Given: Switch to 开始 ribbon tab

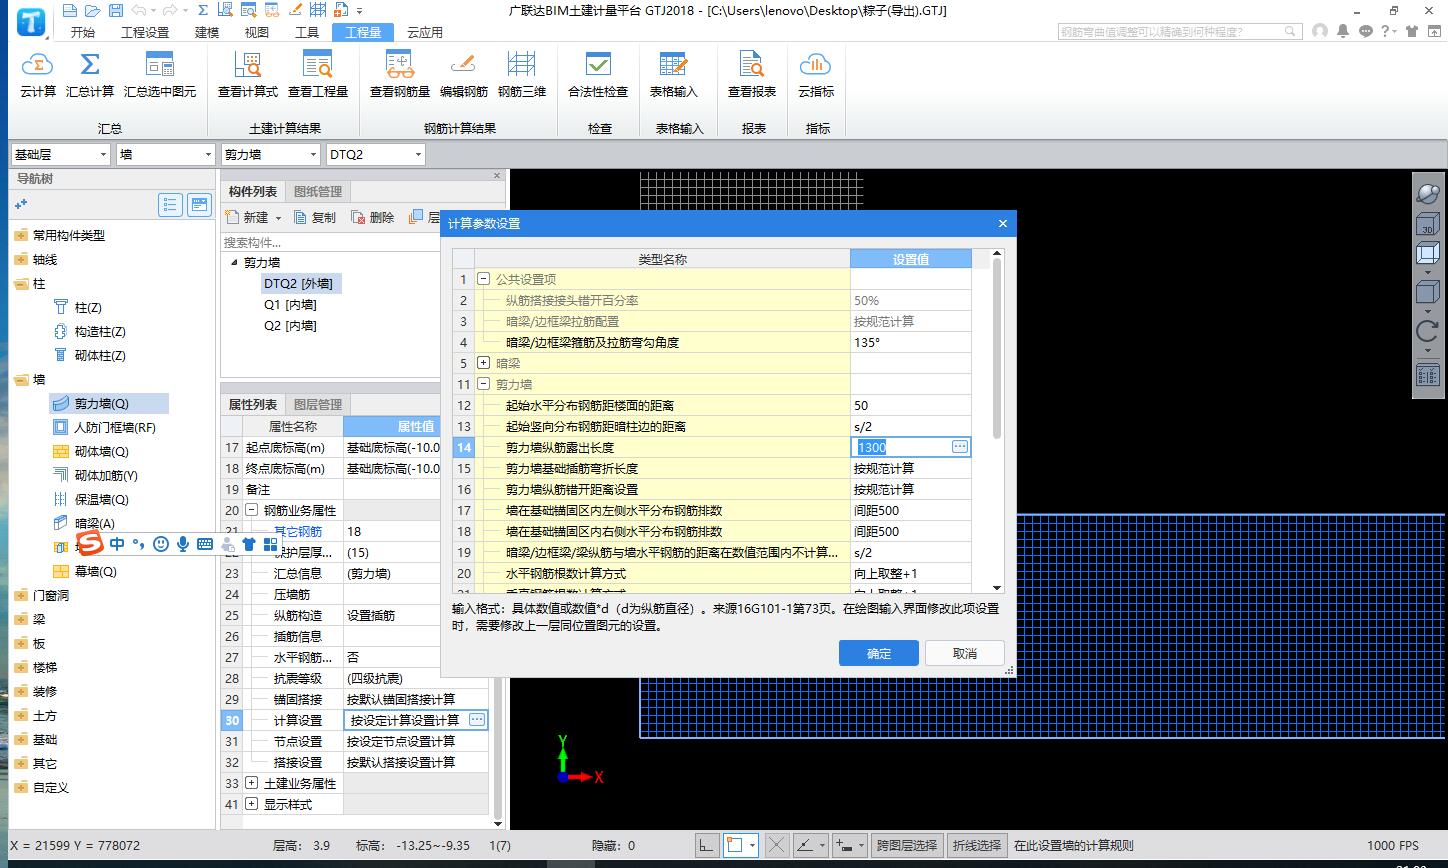Looking at the screenshot, I should click(83, 32).
